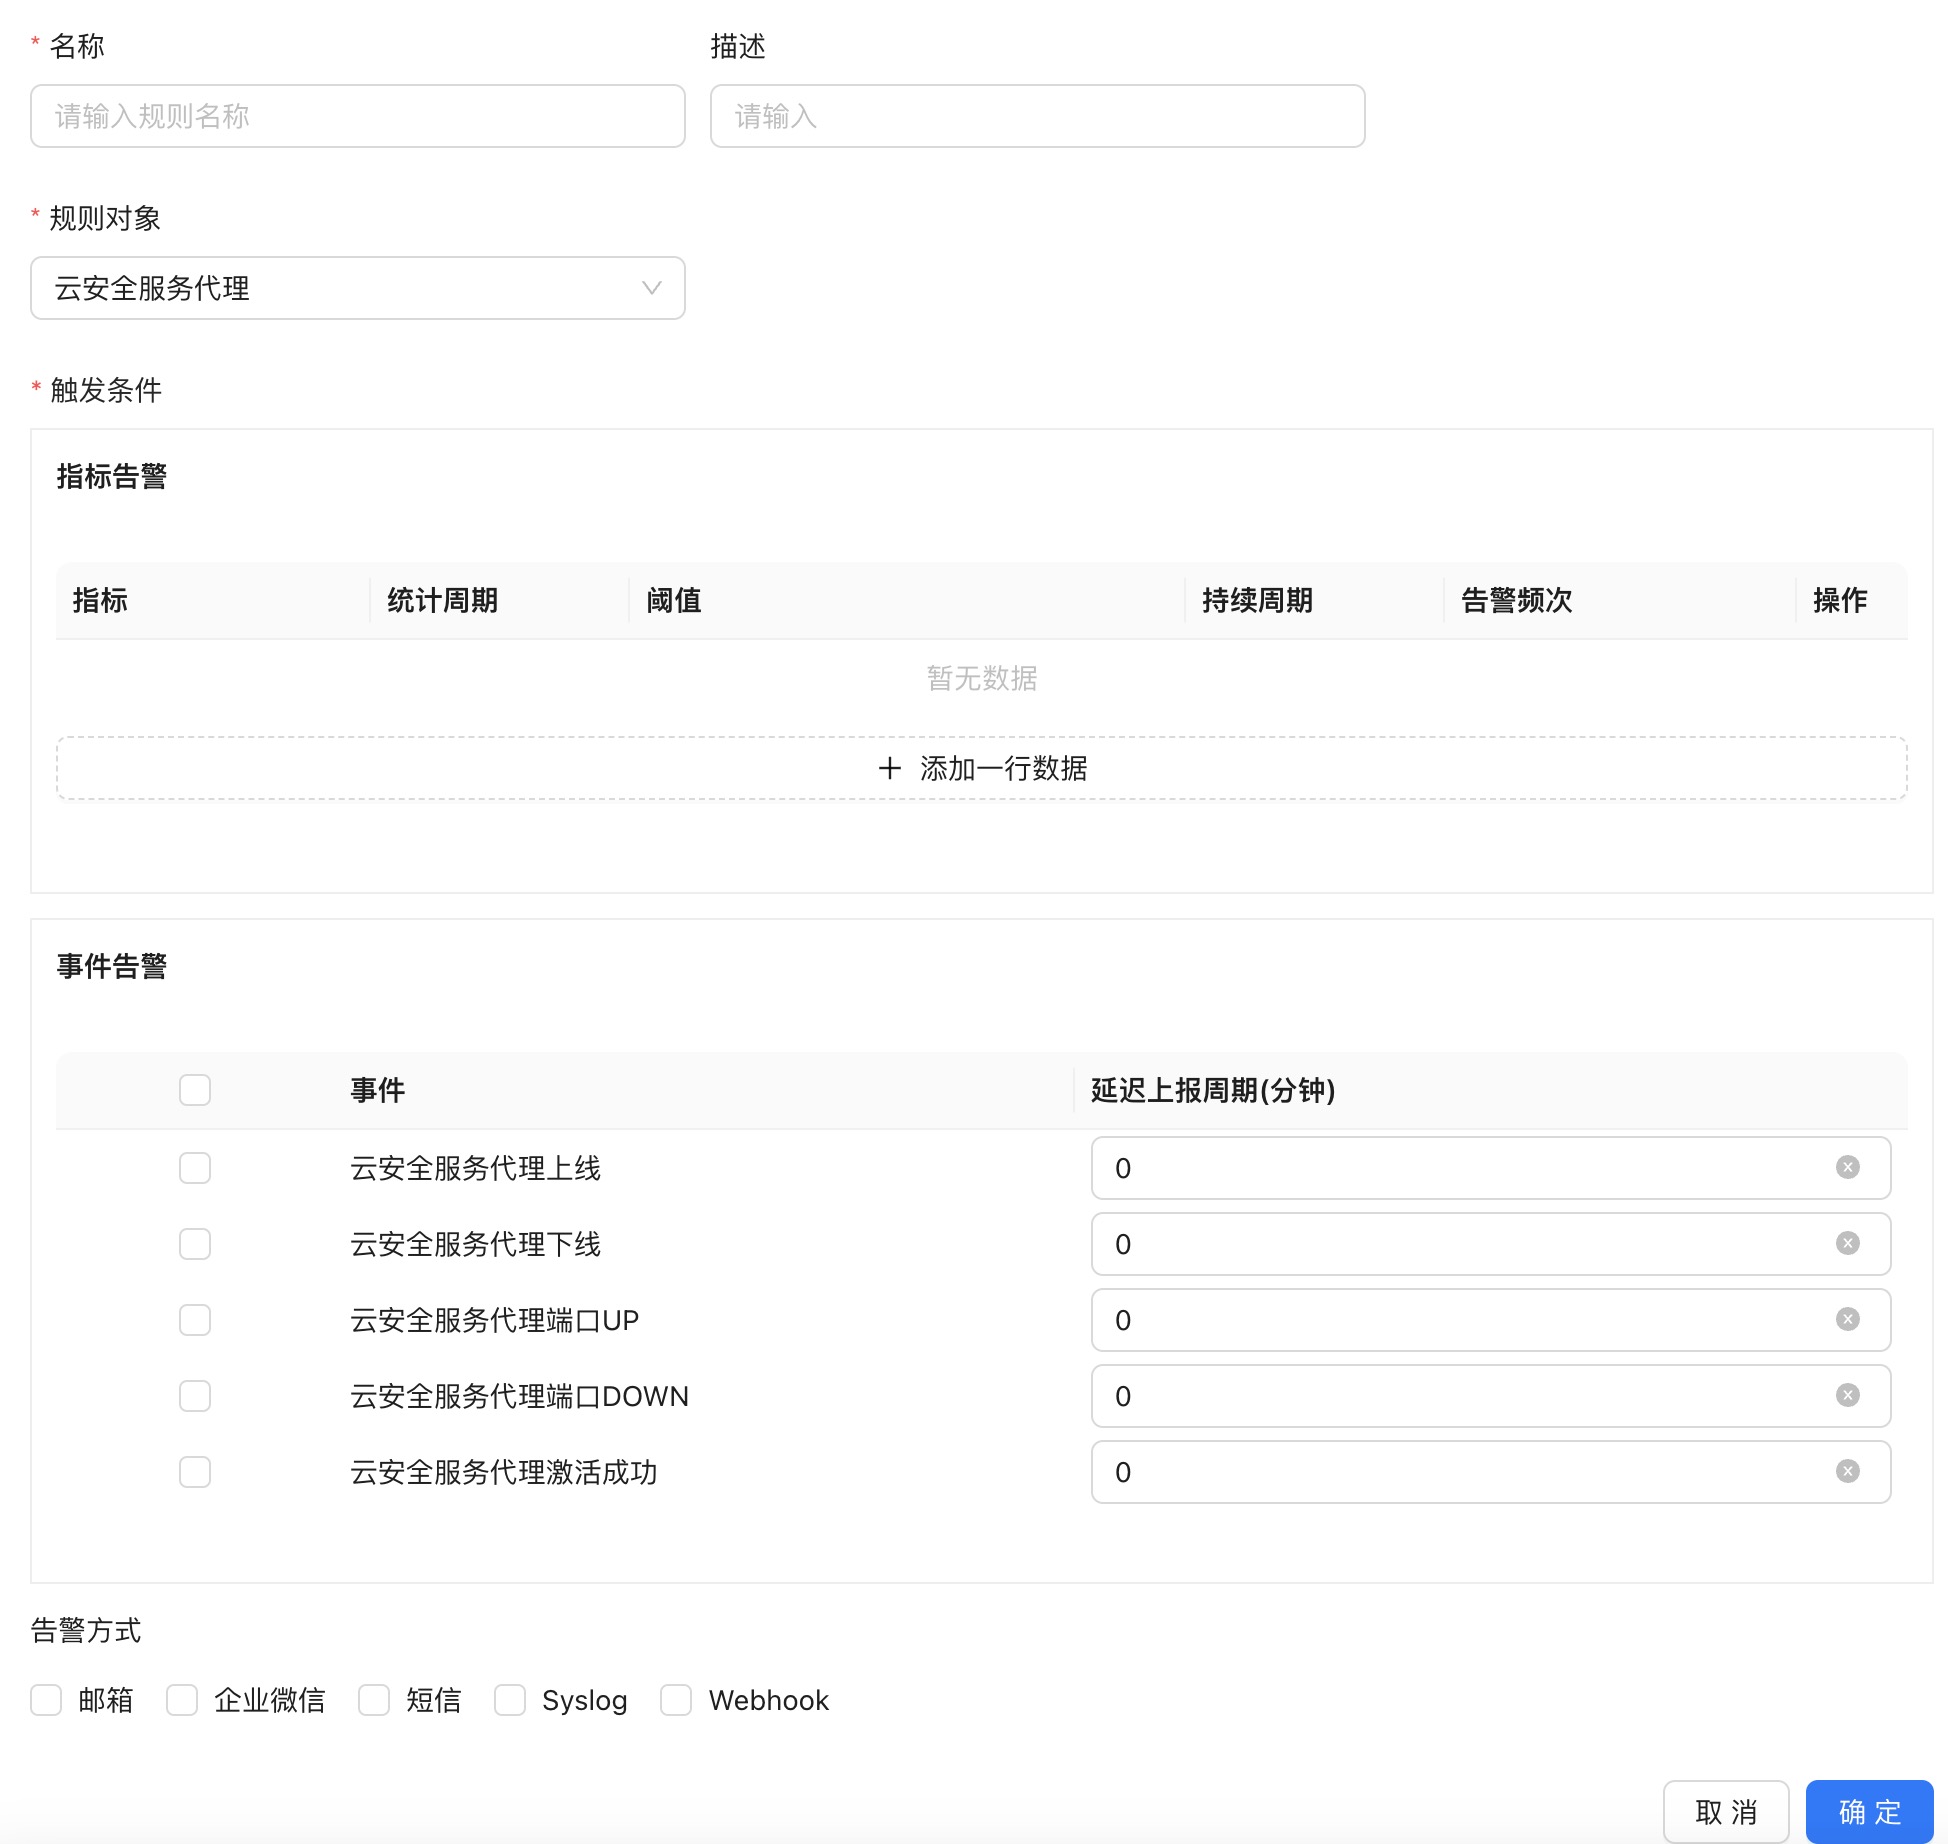This screenshot has width=1948, height=1844.
Task: Edit delay input for 云安全服务代理下线
Action: click(x=1490, y=1243)
